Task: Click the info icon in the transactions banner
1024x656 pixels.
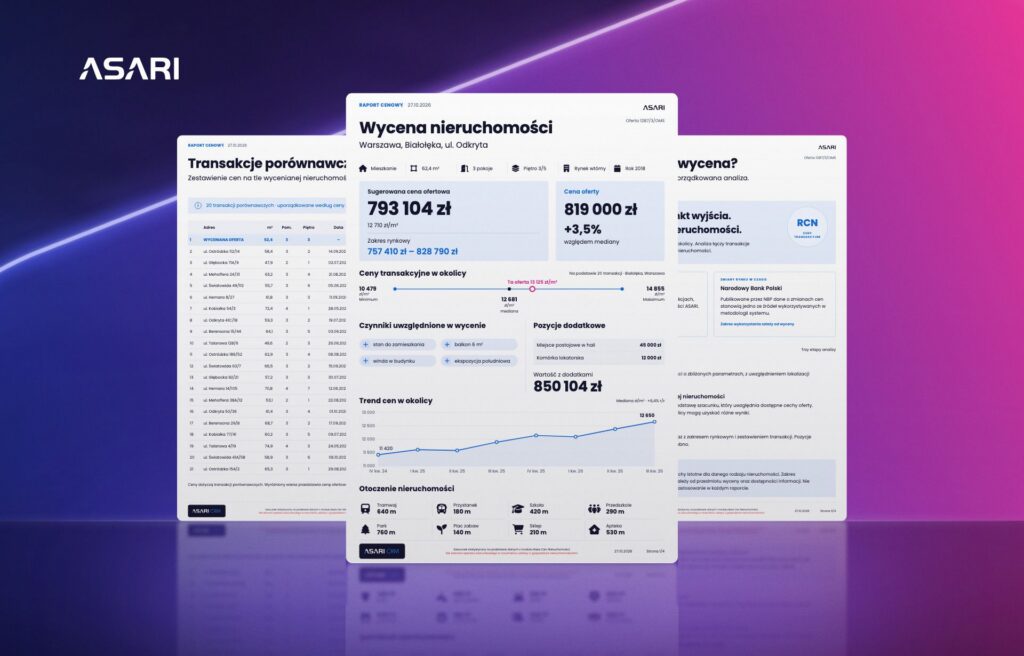Action: (198, 205)
